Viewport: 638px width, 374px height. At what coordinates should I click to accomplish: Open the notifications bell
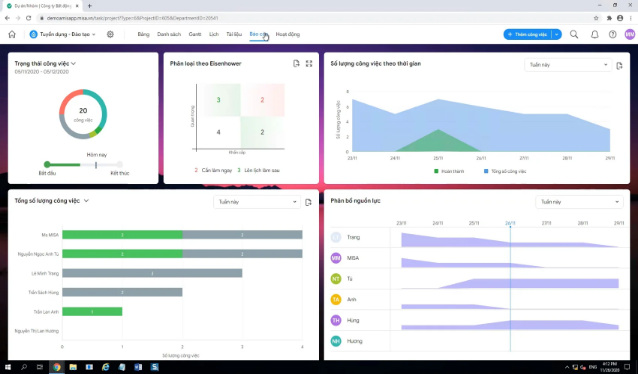pos(594,35)
